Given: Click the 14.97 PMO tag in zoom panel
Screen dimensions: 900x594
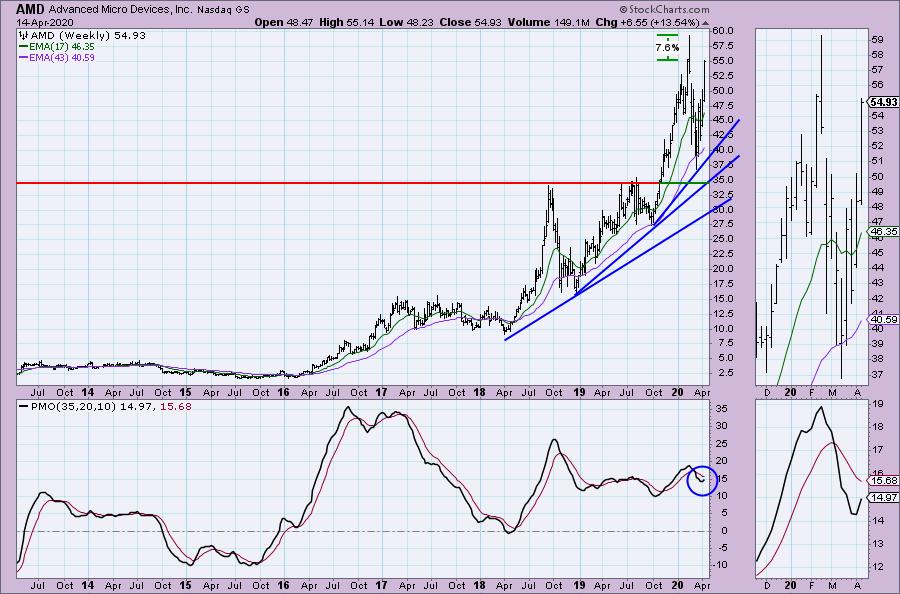Looking at the screenshot, I should point(883,497).
